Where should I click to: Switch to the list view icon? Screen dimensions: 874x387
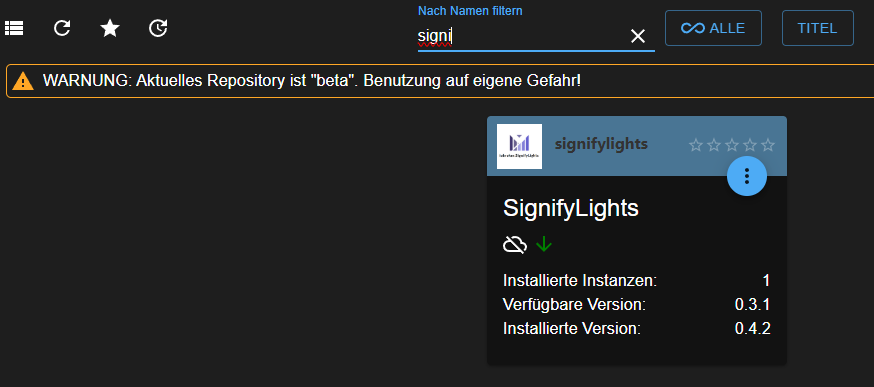click(14, 28)
